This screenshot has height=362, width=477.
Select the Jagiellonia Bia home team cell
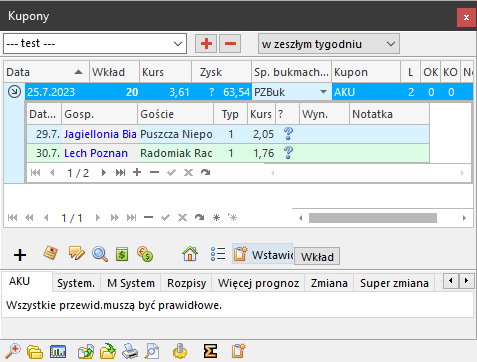point(100,134)
